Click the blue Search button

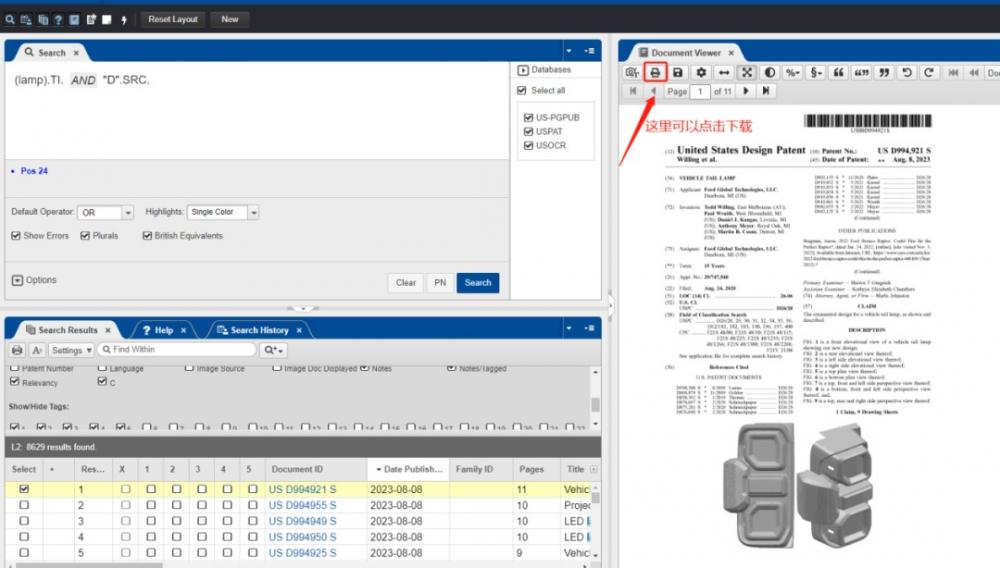click(478, 282)
